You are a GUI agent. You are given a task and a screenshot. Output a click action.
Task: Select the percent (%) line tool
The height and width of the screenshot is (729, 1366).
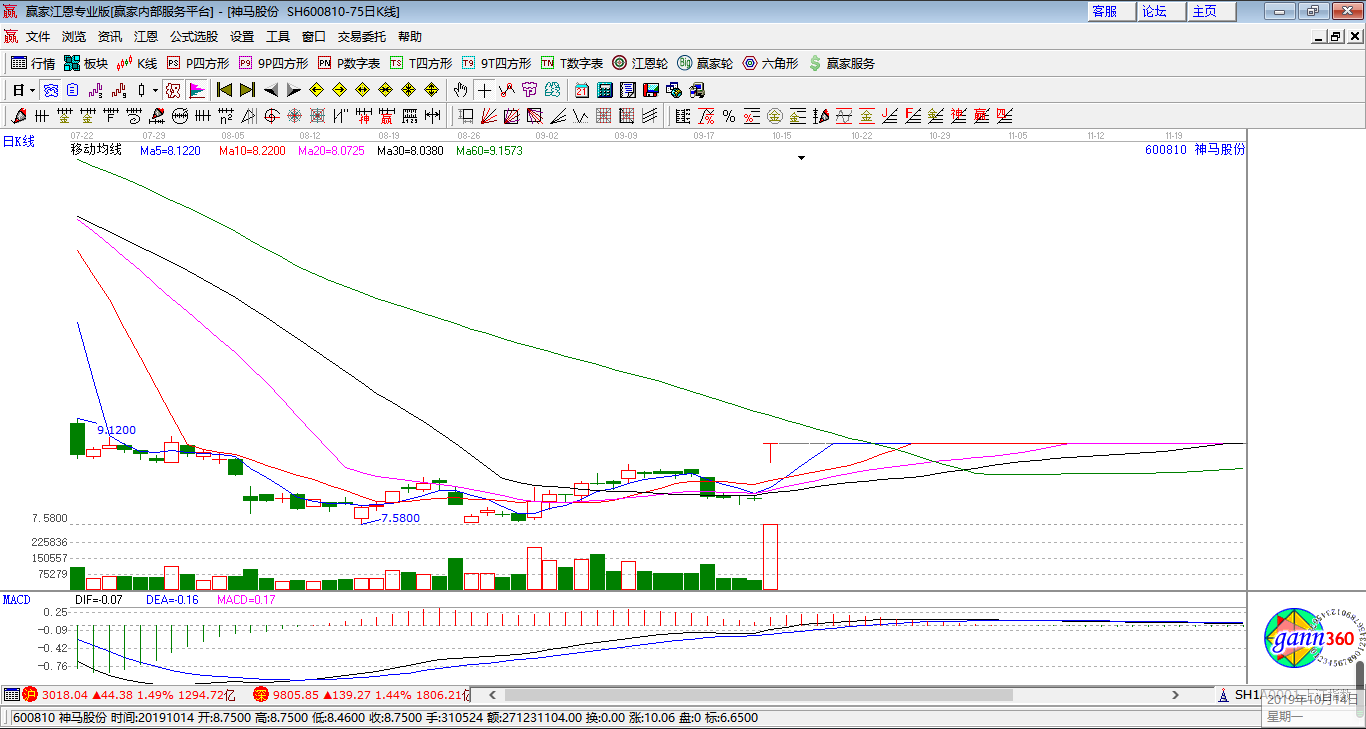point(729,116)
